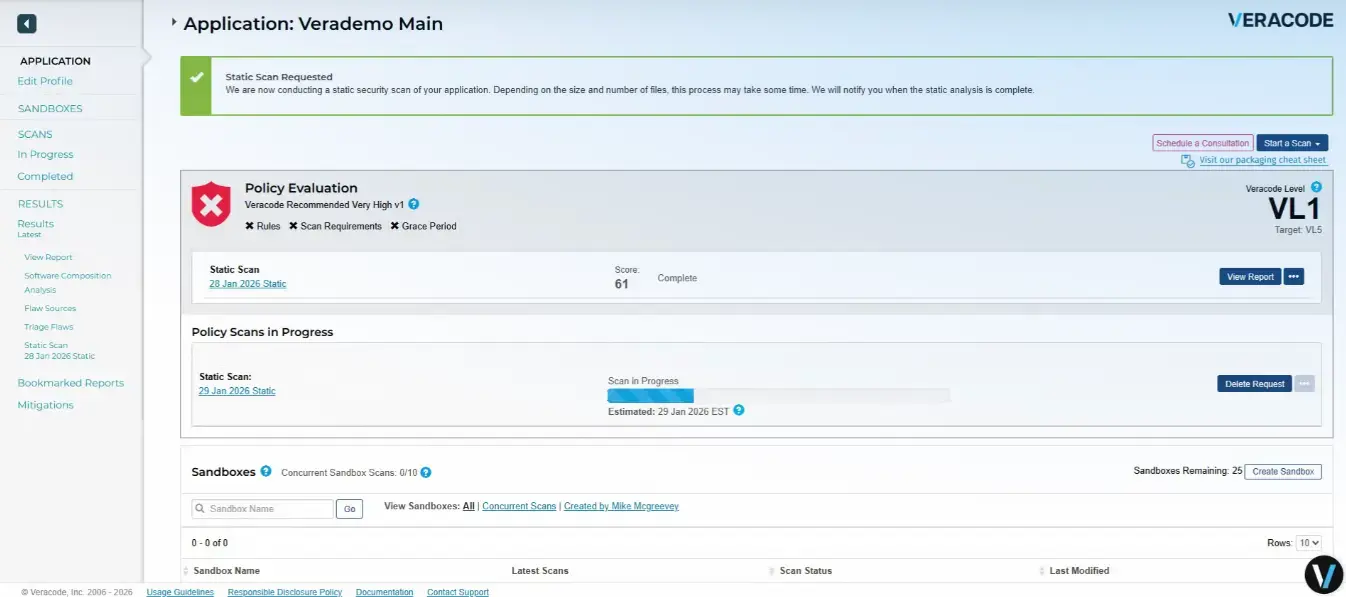Click the VL1 Veracode Level text
Image resolution: width=1346 pixels, height=597 pixels.
tap(1295, 209)
